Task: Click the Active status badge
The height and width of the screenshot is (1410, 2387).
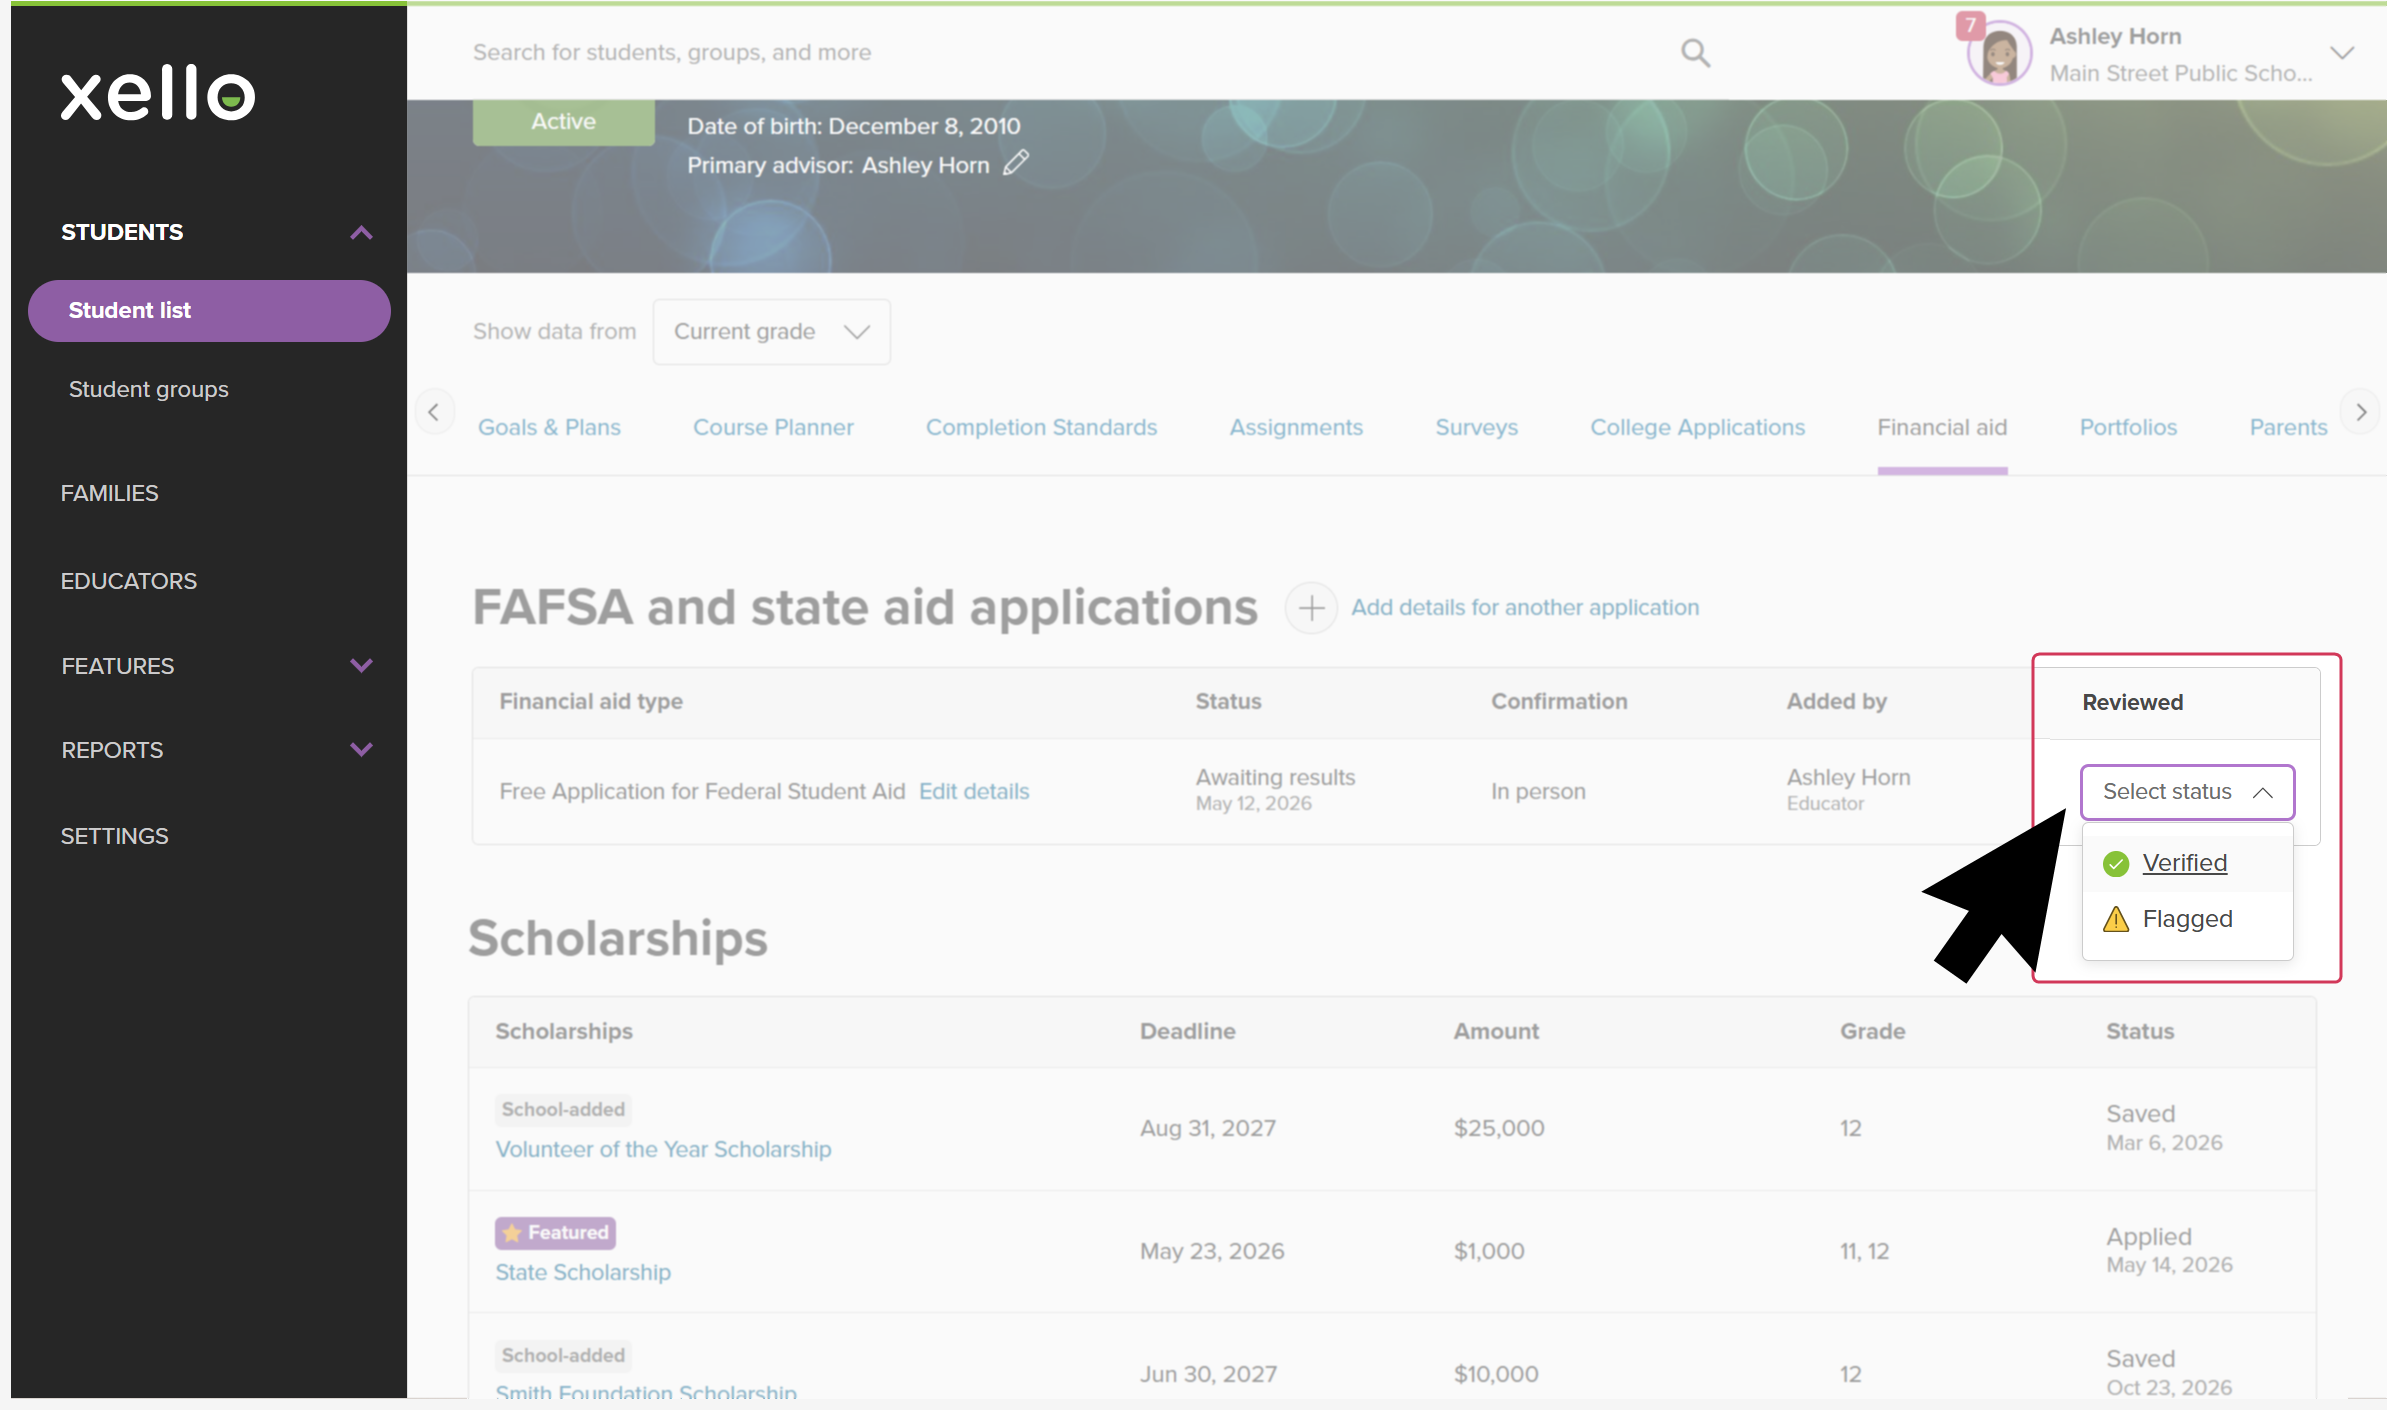Action: (x=563, y=122)
